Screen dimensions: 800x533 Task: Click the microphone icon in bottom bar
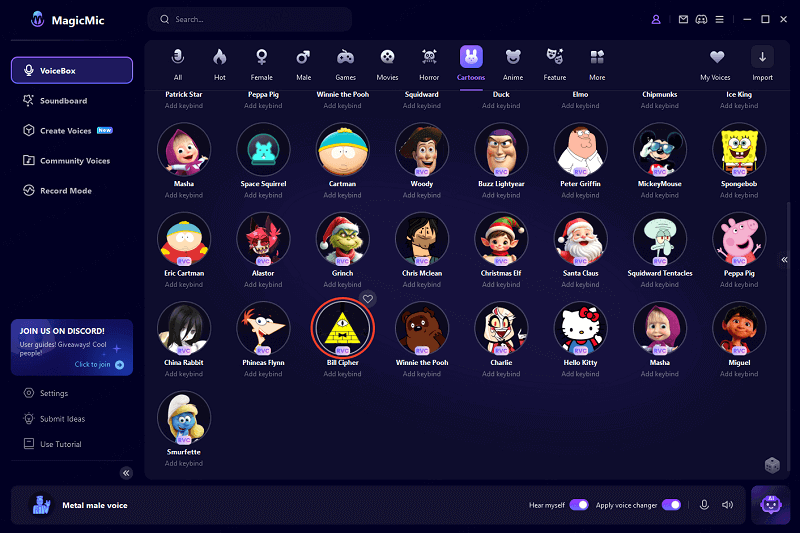pyautogui.click(x=705, y=505)
